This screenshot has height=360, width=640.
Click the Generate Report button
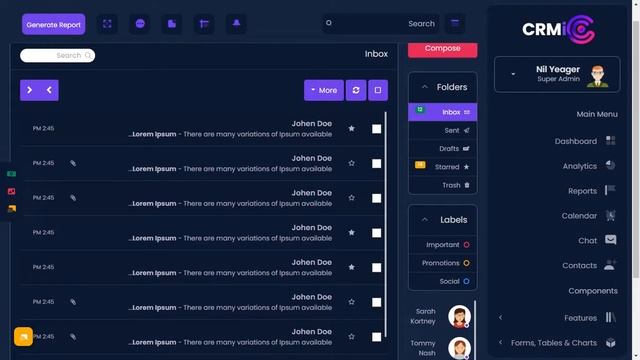pyautogui.click(x=53, y=24)
